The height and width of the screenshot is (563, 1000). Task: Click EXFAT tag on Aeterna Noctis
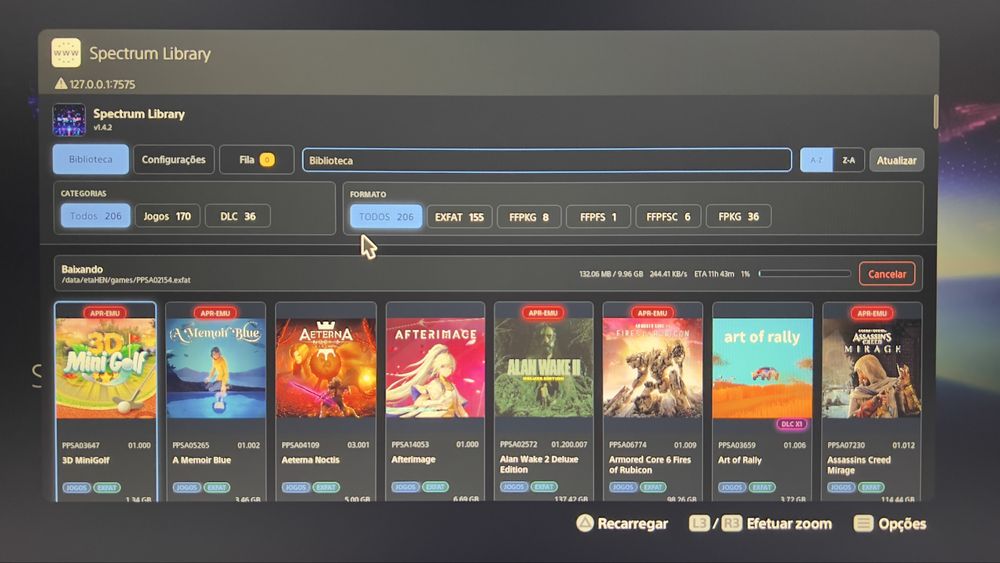[326, 487]
